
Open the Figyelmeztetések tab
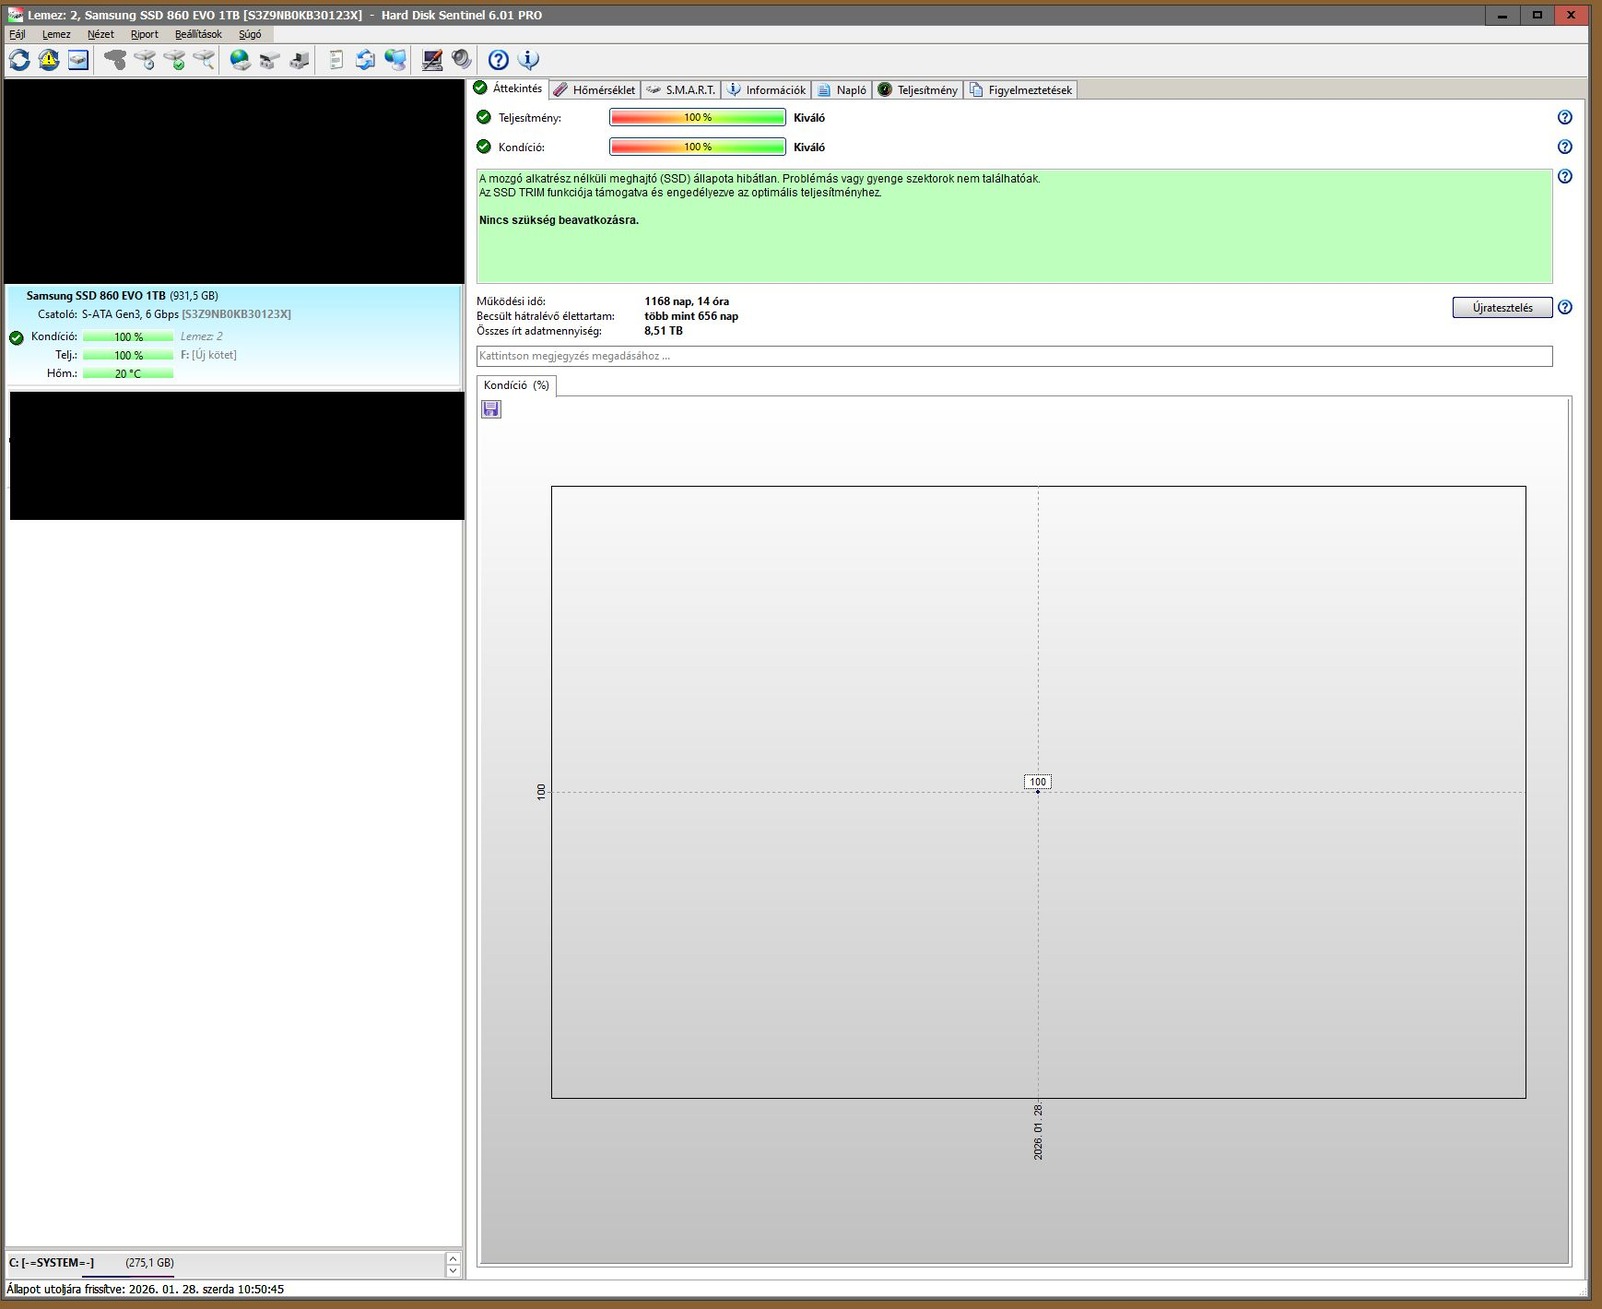pos(1021,90)
